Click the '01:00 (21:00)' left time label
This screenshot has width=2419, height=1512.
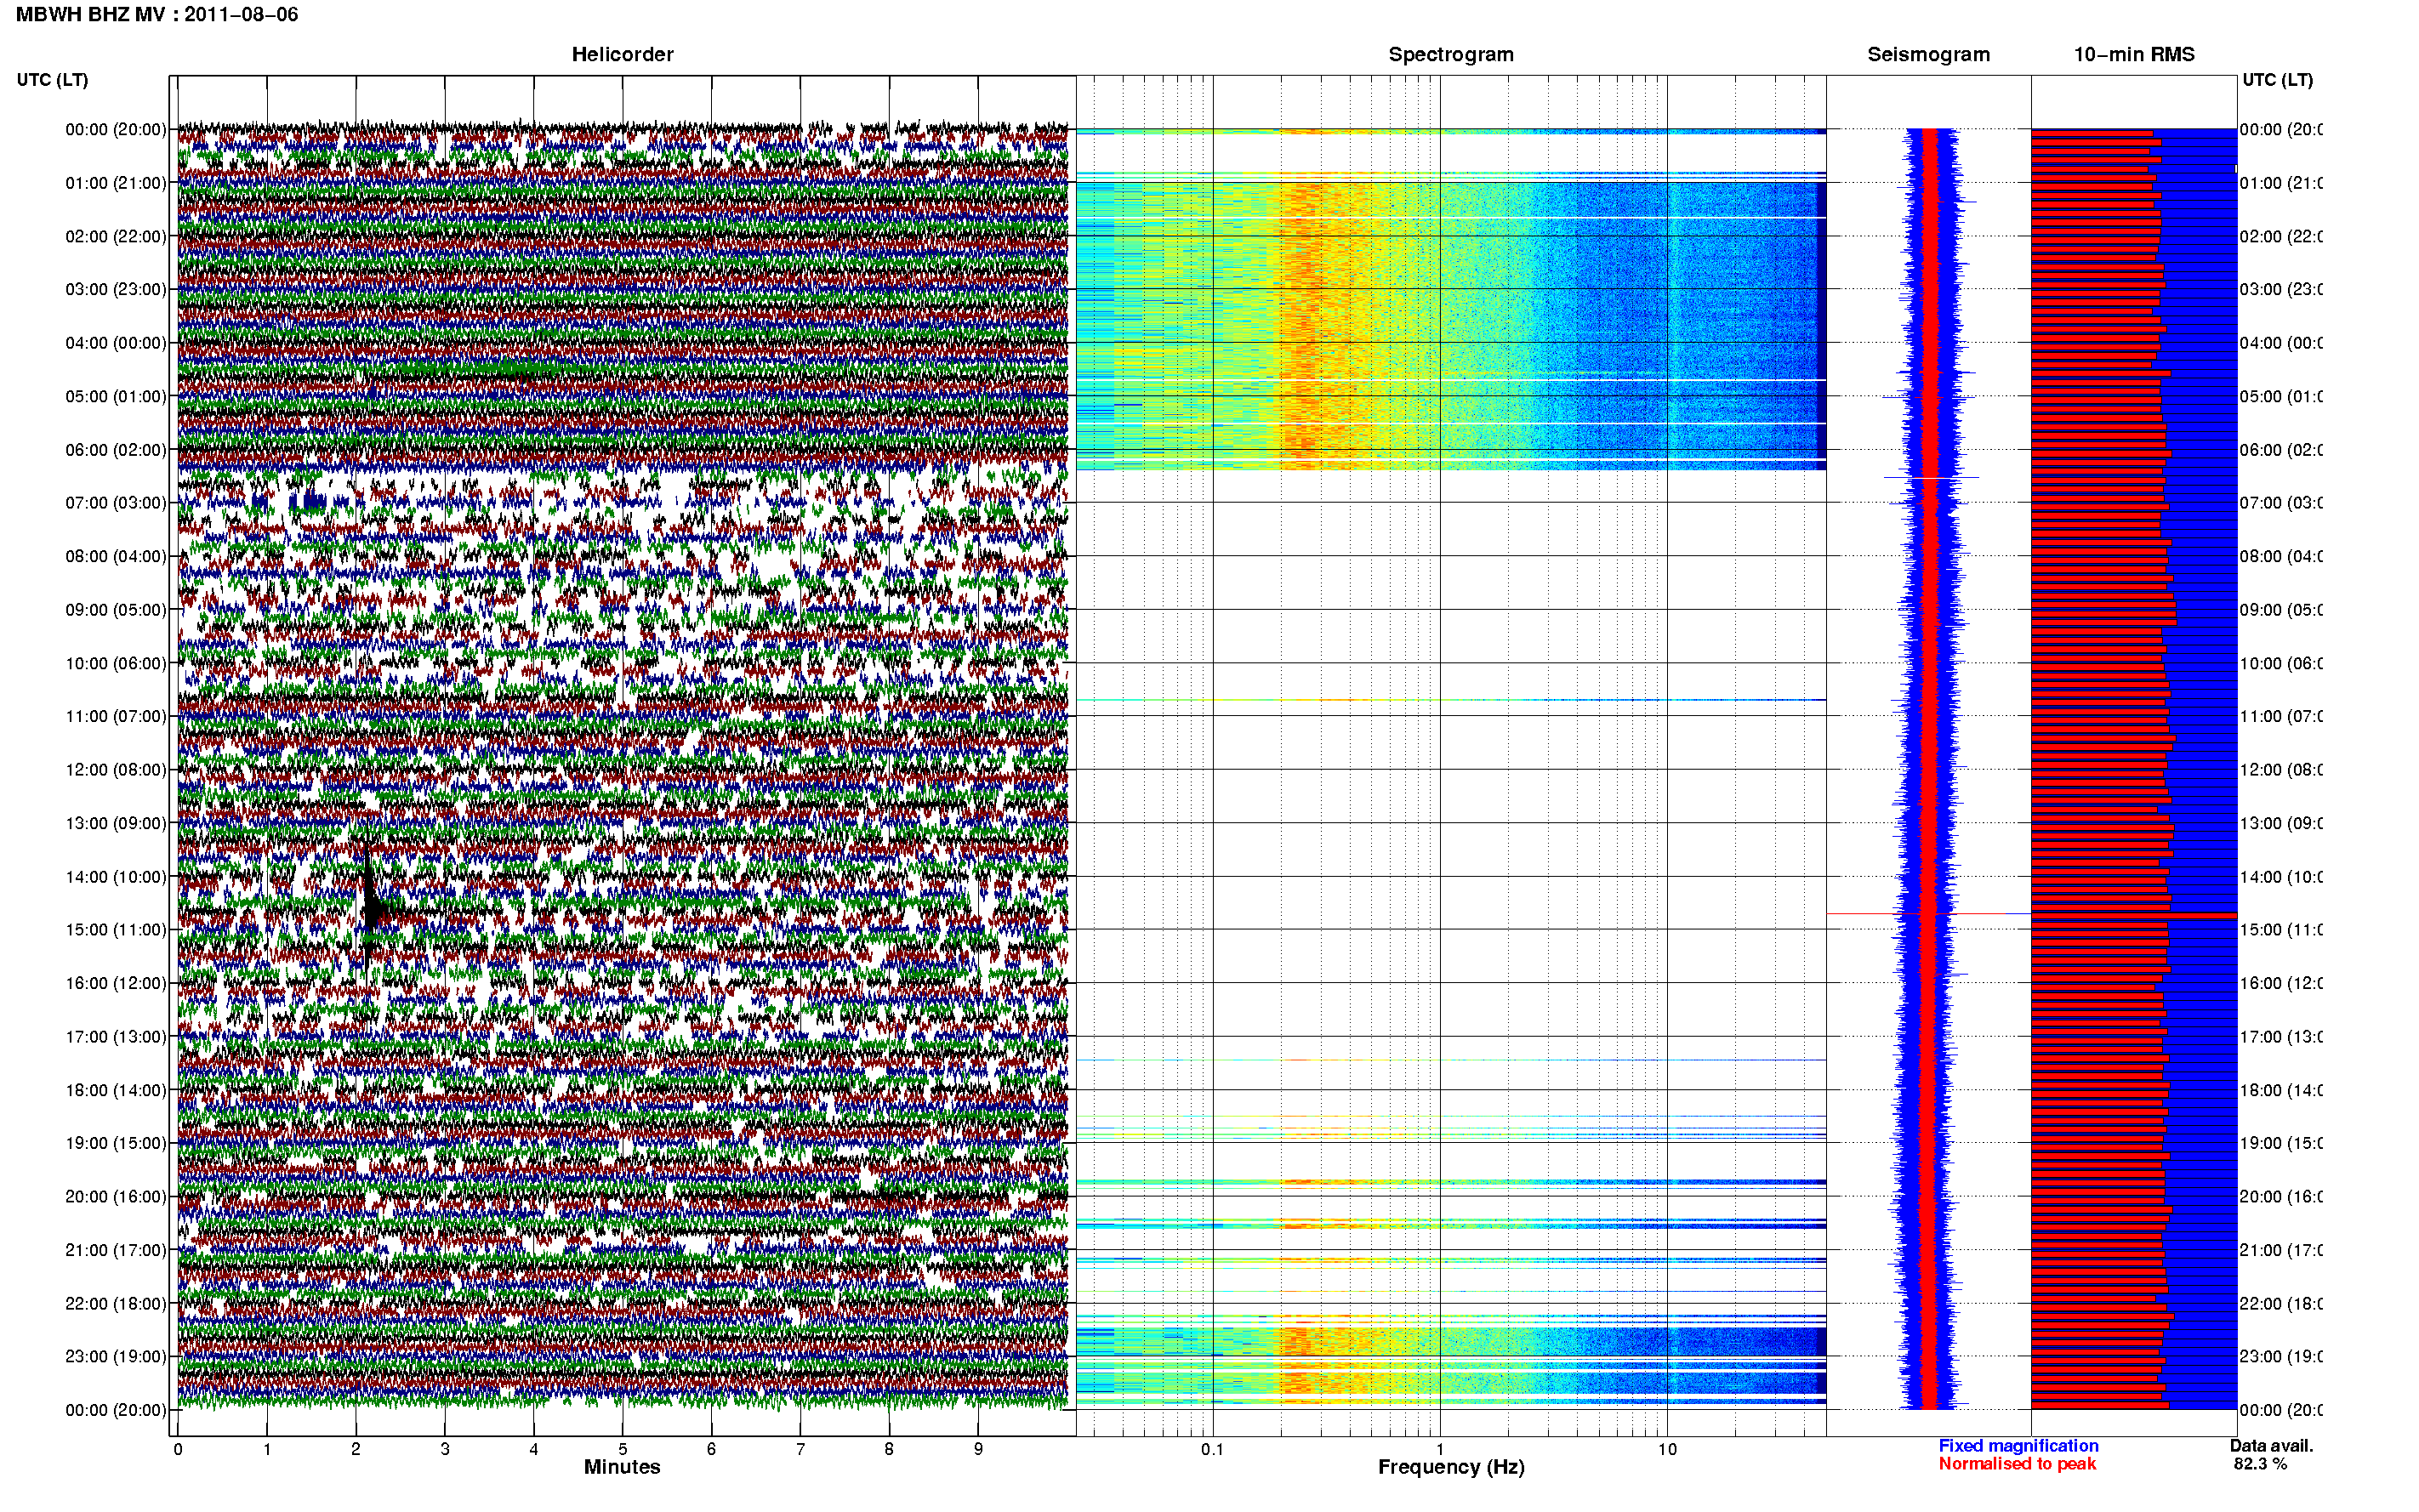[x=116, y=183]
